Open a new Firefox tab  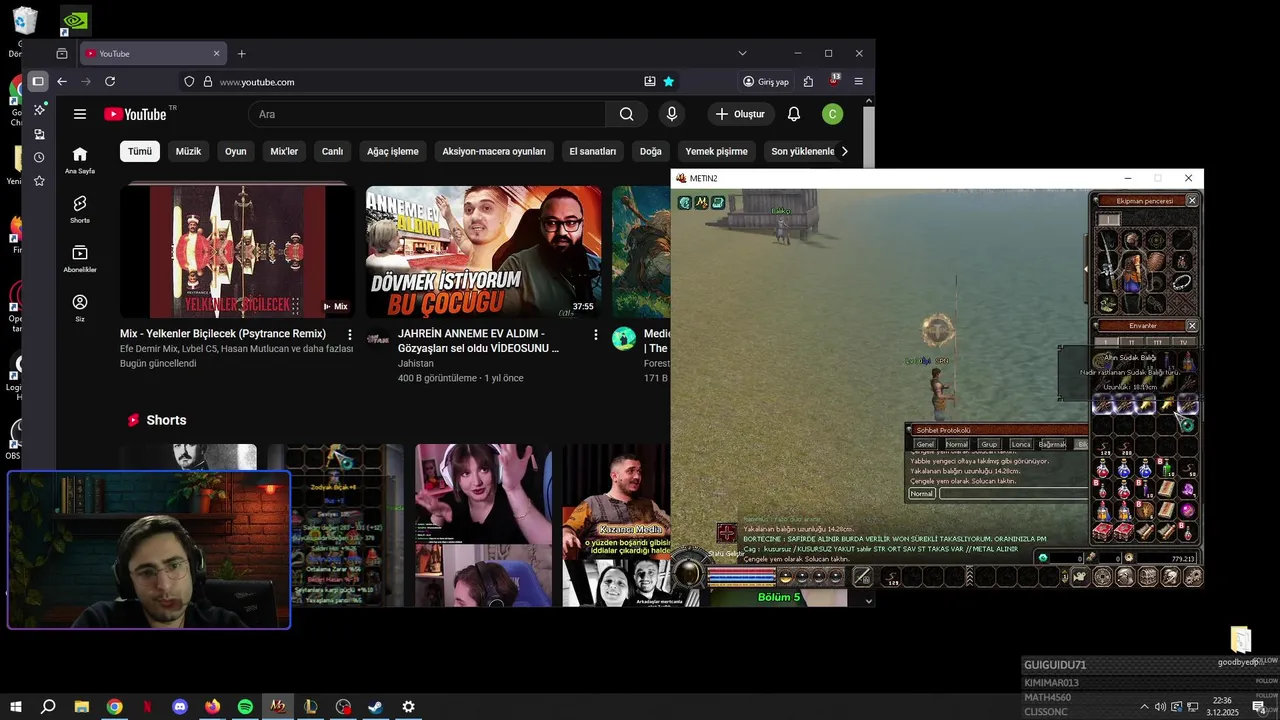(x=241, y=54)
